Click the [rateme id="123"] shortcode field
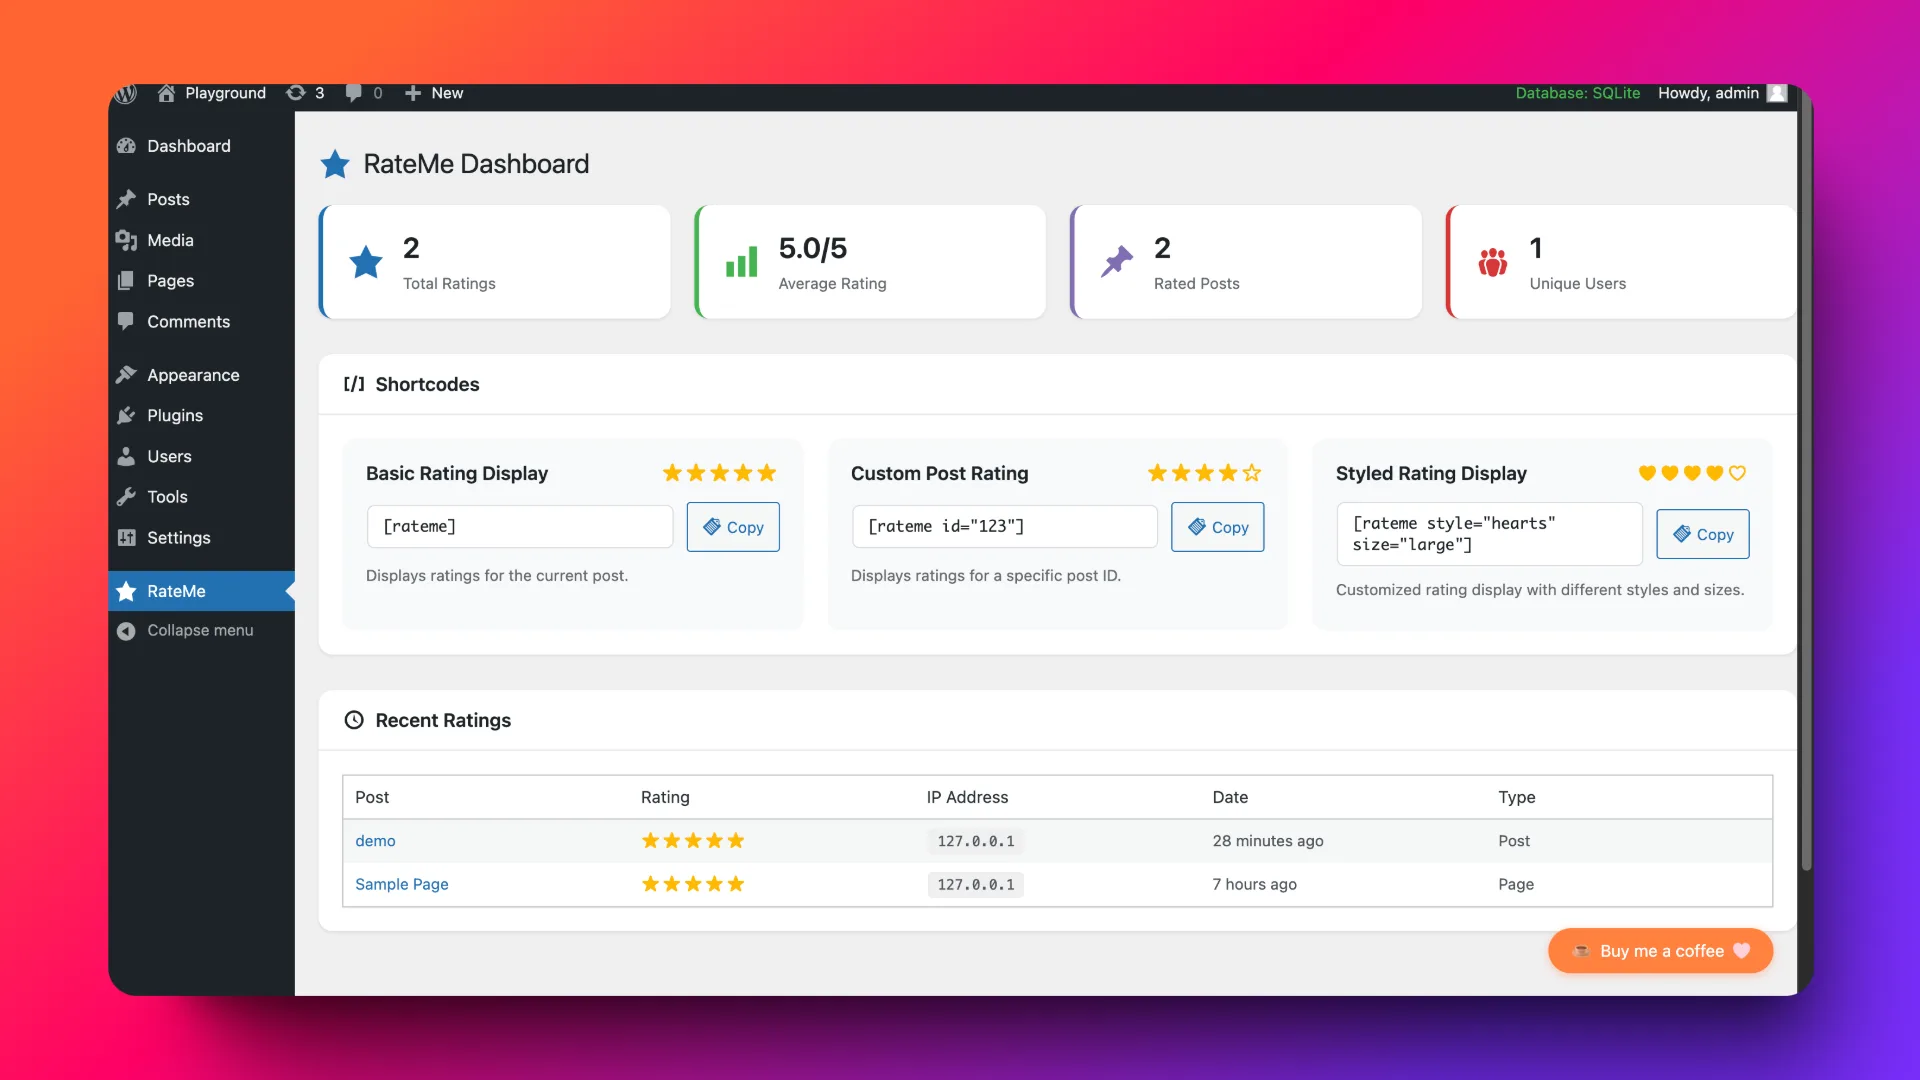Image resolution: width=1920 pixels, height=1080 pixels. (x=1005, y=527)
